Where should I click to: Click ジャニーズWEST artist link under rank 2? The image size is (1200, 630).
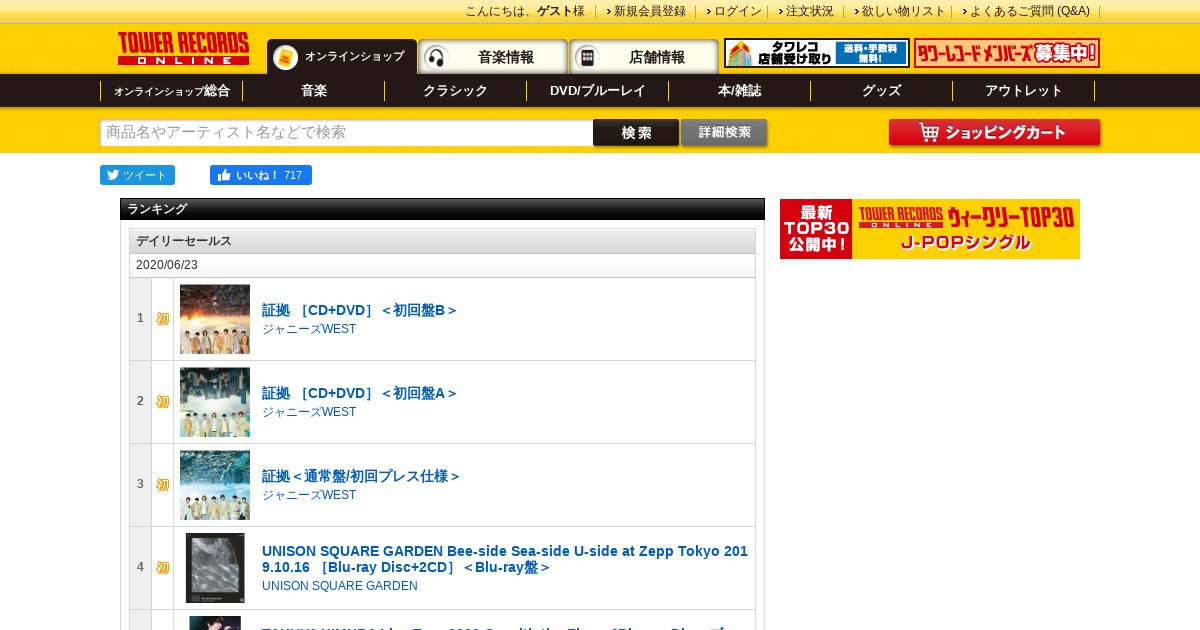point(309,412)
